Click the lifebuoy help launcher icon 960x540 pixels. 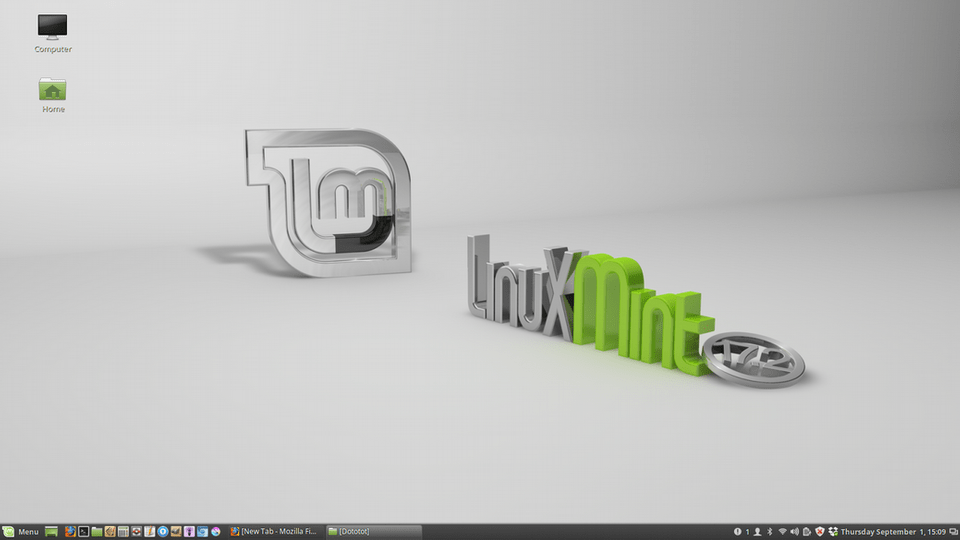tap(136, 531)
